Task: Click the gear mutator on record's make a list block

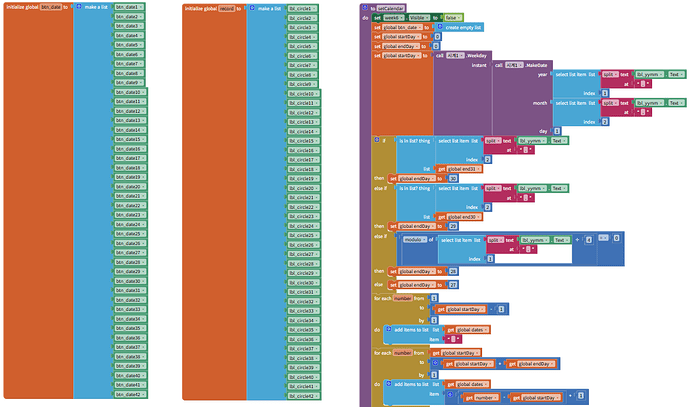Action: coord(251,8)
